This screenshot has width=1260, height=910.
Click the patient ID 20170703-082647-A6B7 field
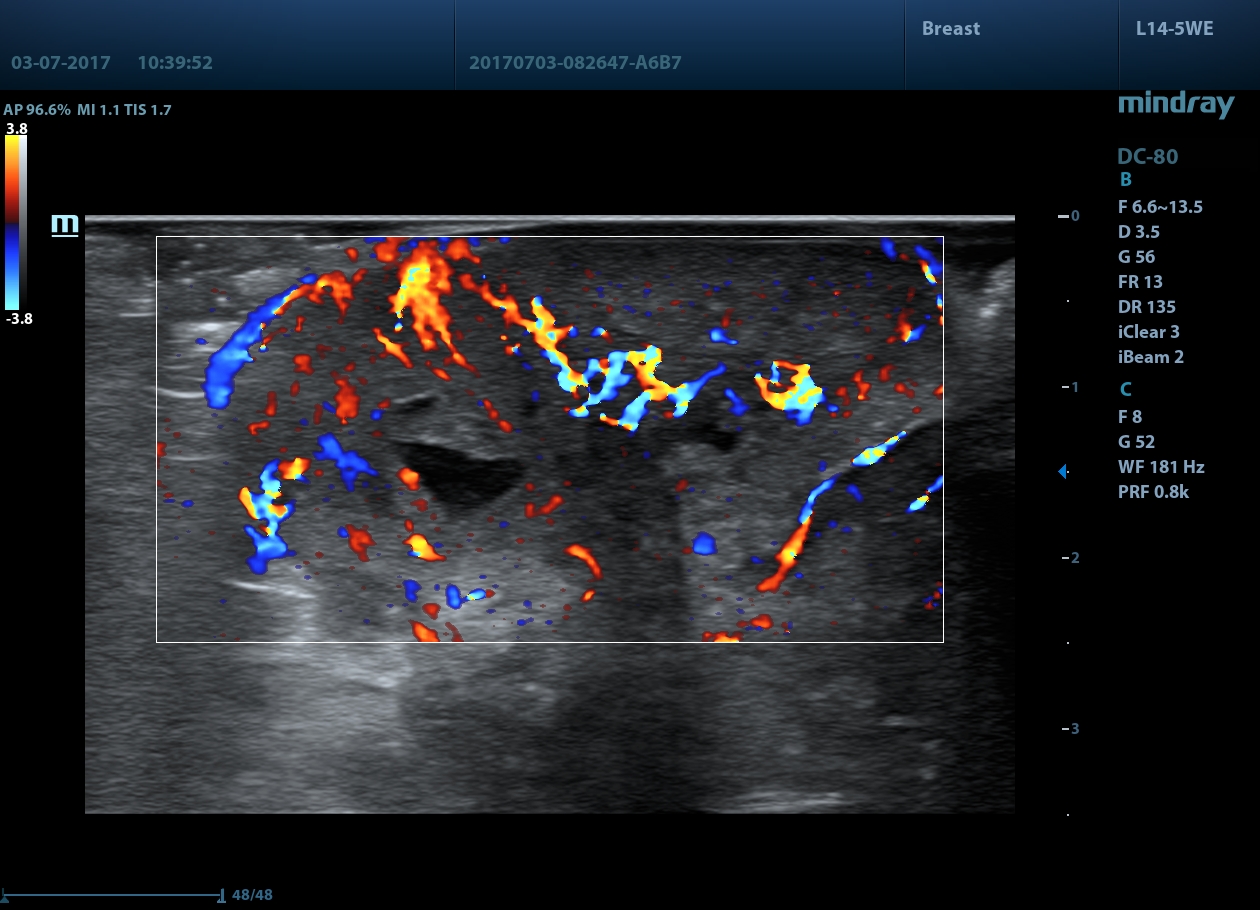click(575, 63)
